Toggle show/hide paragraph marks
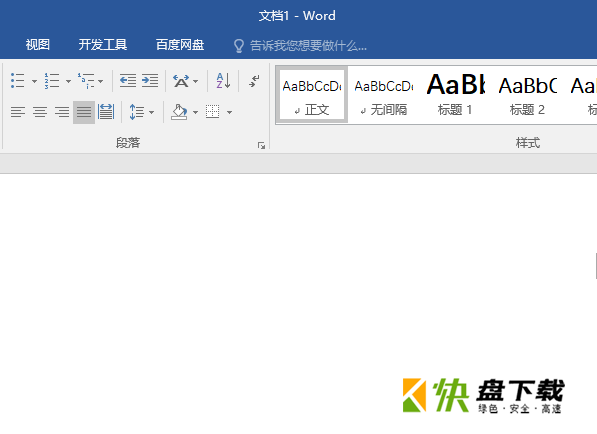Image resolution: width=597 pixels, height=434 pixels. tap(254, 81)
